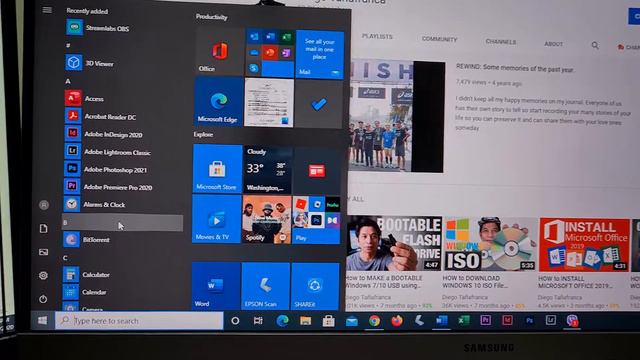Play the featured REWIND video thumbnail

397,116
